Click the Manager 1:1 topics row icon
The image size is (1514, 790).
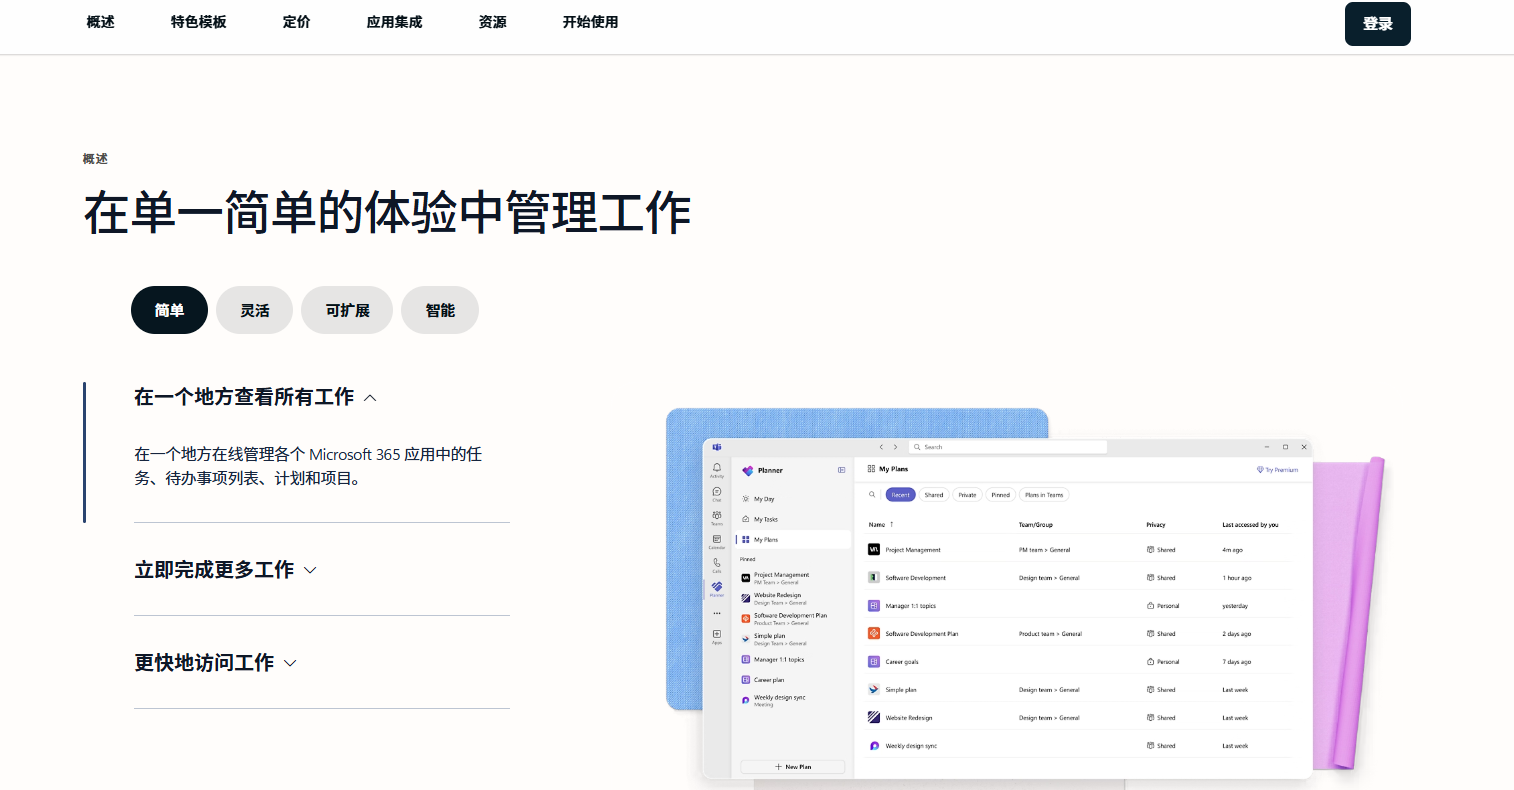click(874, 606)
